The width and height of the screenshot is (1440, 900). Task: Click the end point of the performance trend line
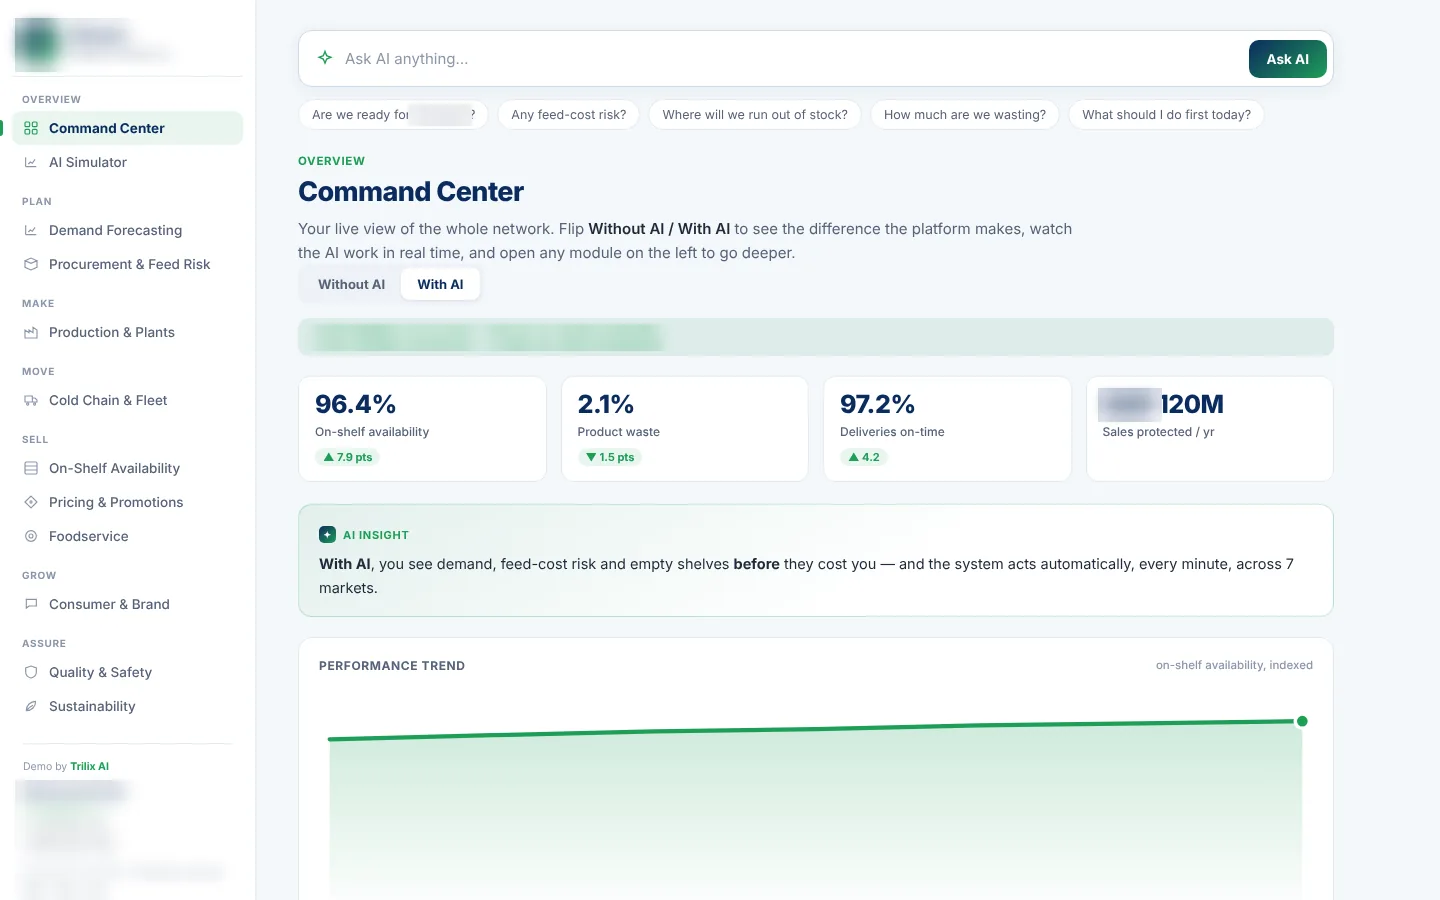tap(1302, 721)
